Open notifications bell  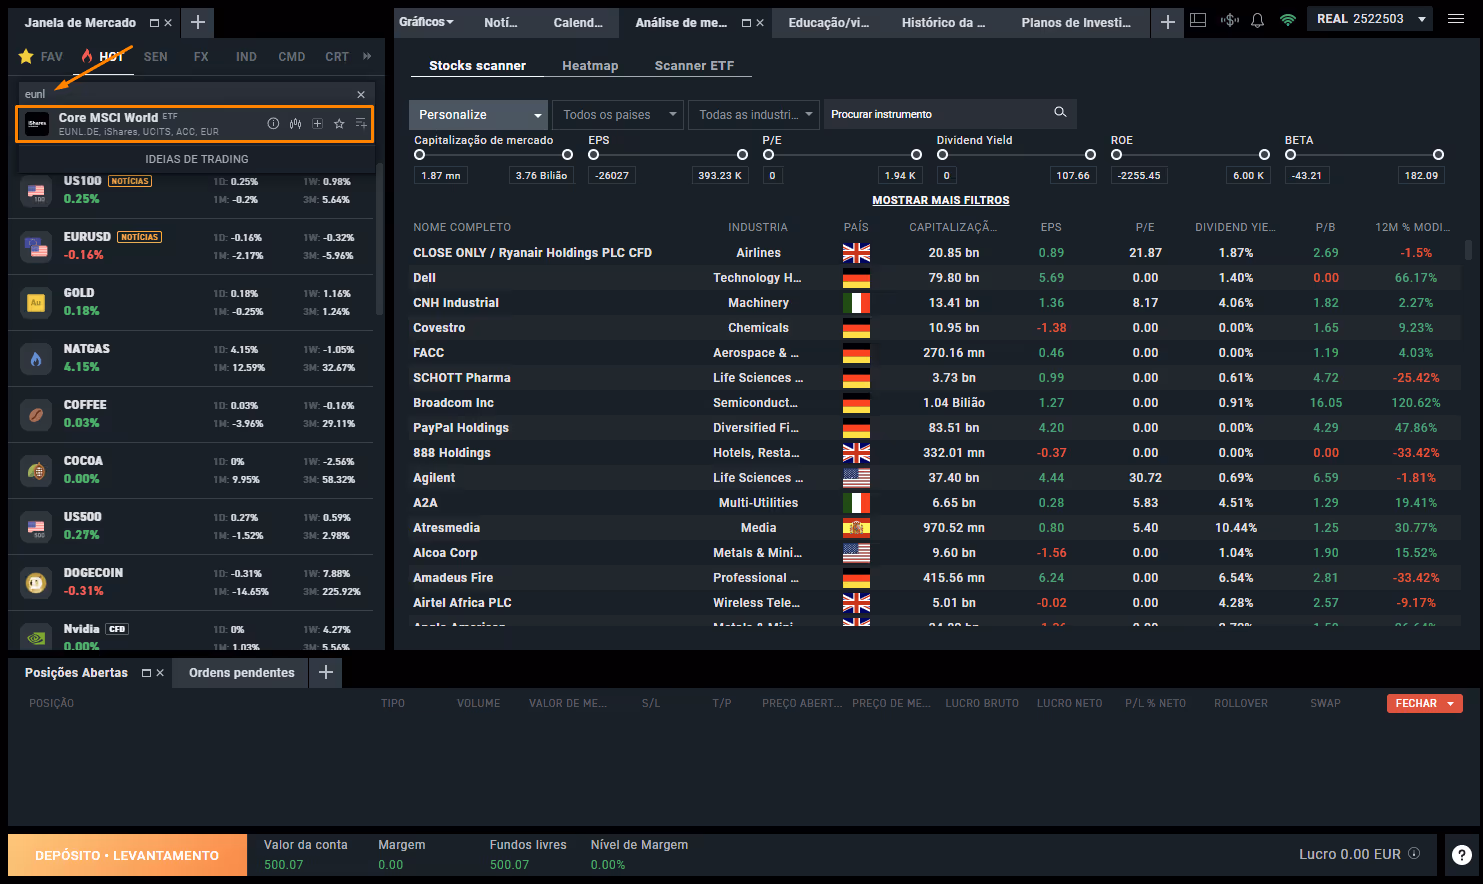coord(1258,20)
